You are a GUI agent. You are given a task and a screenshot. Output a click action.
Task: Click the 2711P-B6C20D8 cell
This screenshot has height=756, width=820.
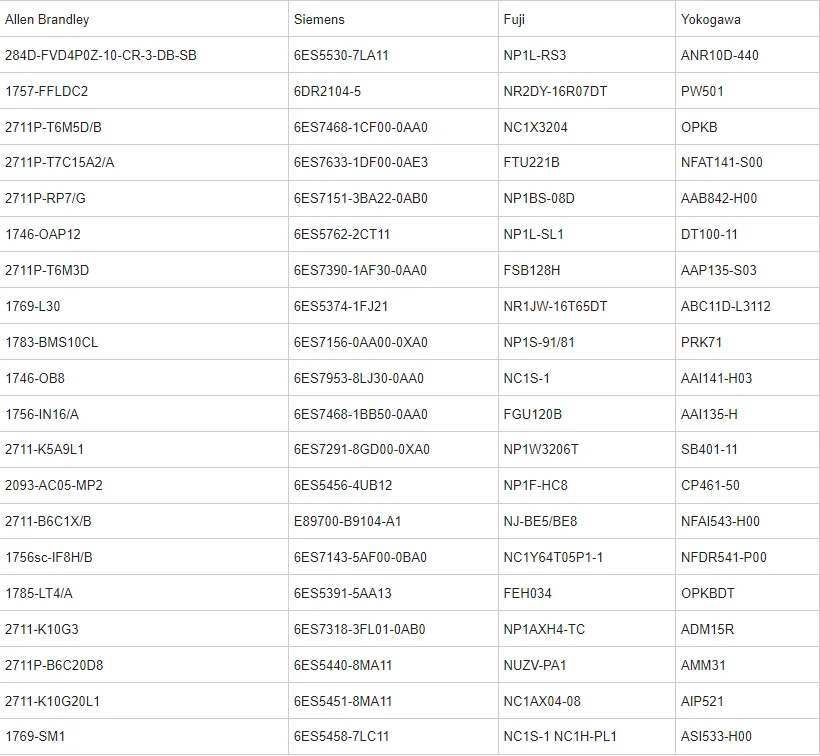point(54,665)
